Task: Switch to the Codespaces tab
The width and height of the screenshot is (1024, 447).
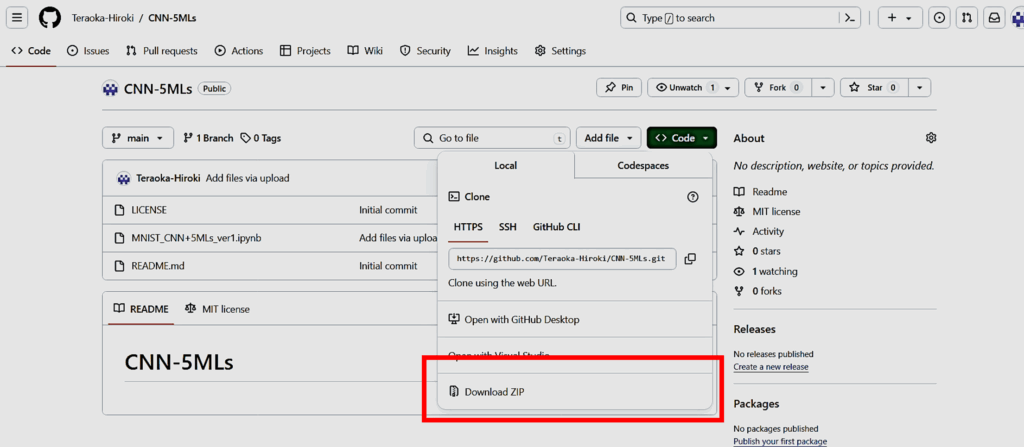Action: click(643, 166)
